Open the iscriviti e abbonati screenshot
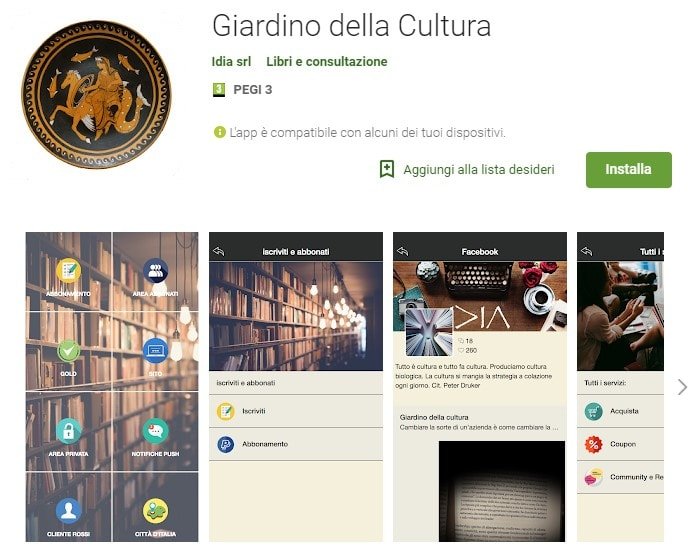Screen dimensions: 700x550 [296, 387]
